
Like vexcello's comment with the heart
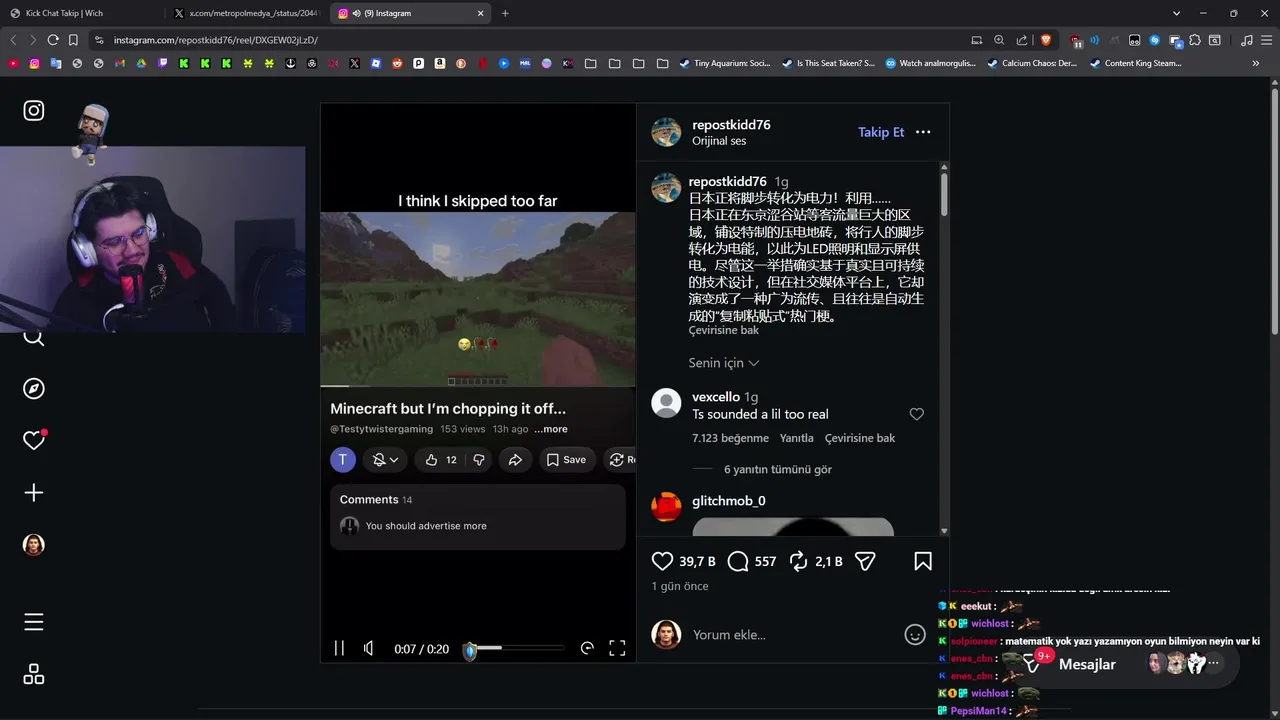[x=917, y=414]
